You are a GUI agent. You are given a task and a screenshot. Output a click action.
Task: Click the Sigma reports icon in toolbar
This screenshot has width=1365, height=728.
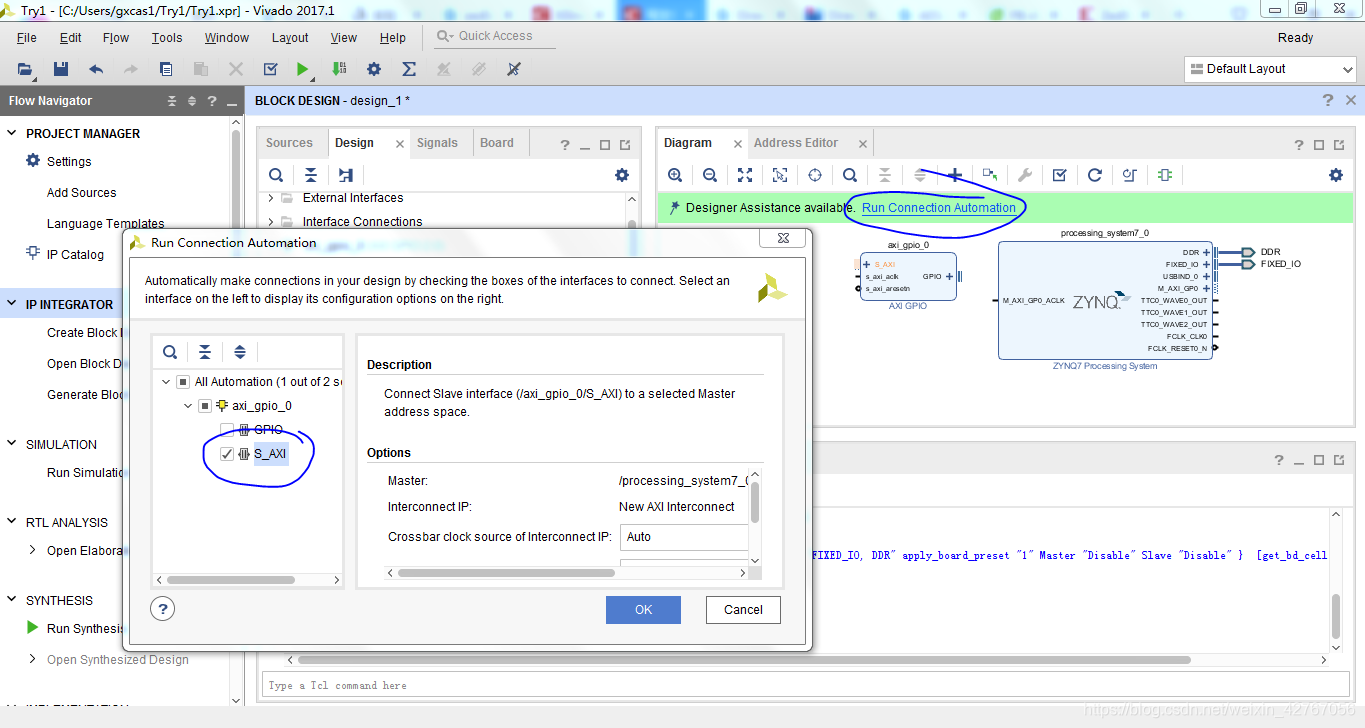409,69
